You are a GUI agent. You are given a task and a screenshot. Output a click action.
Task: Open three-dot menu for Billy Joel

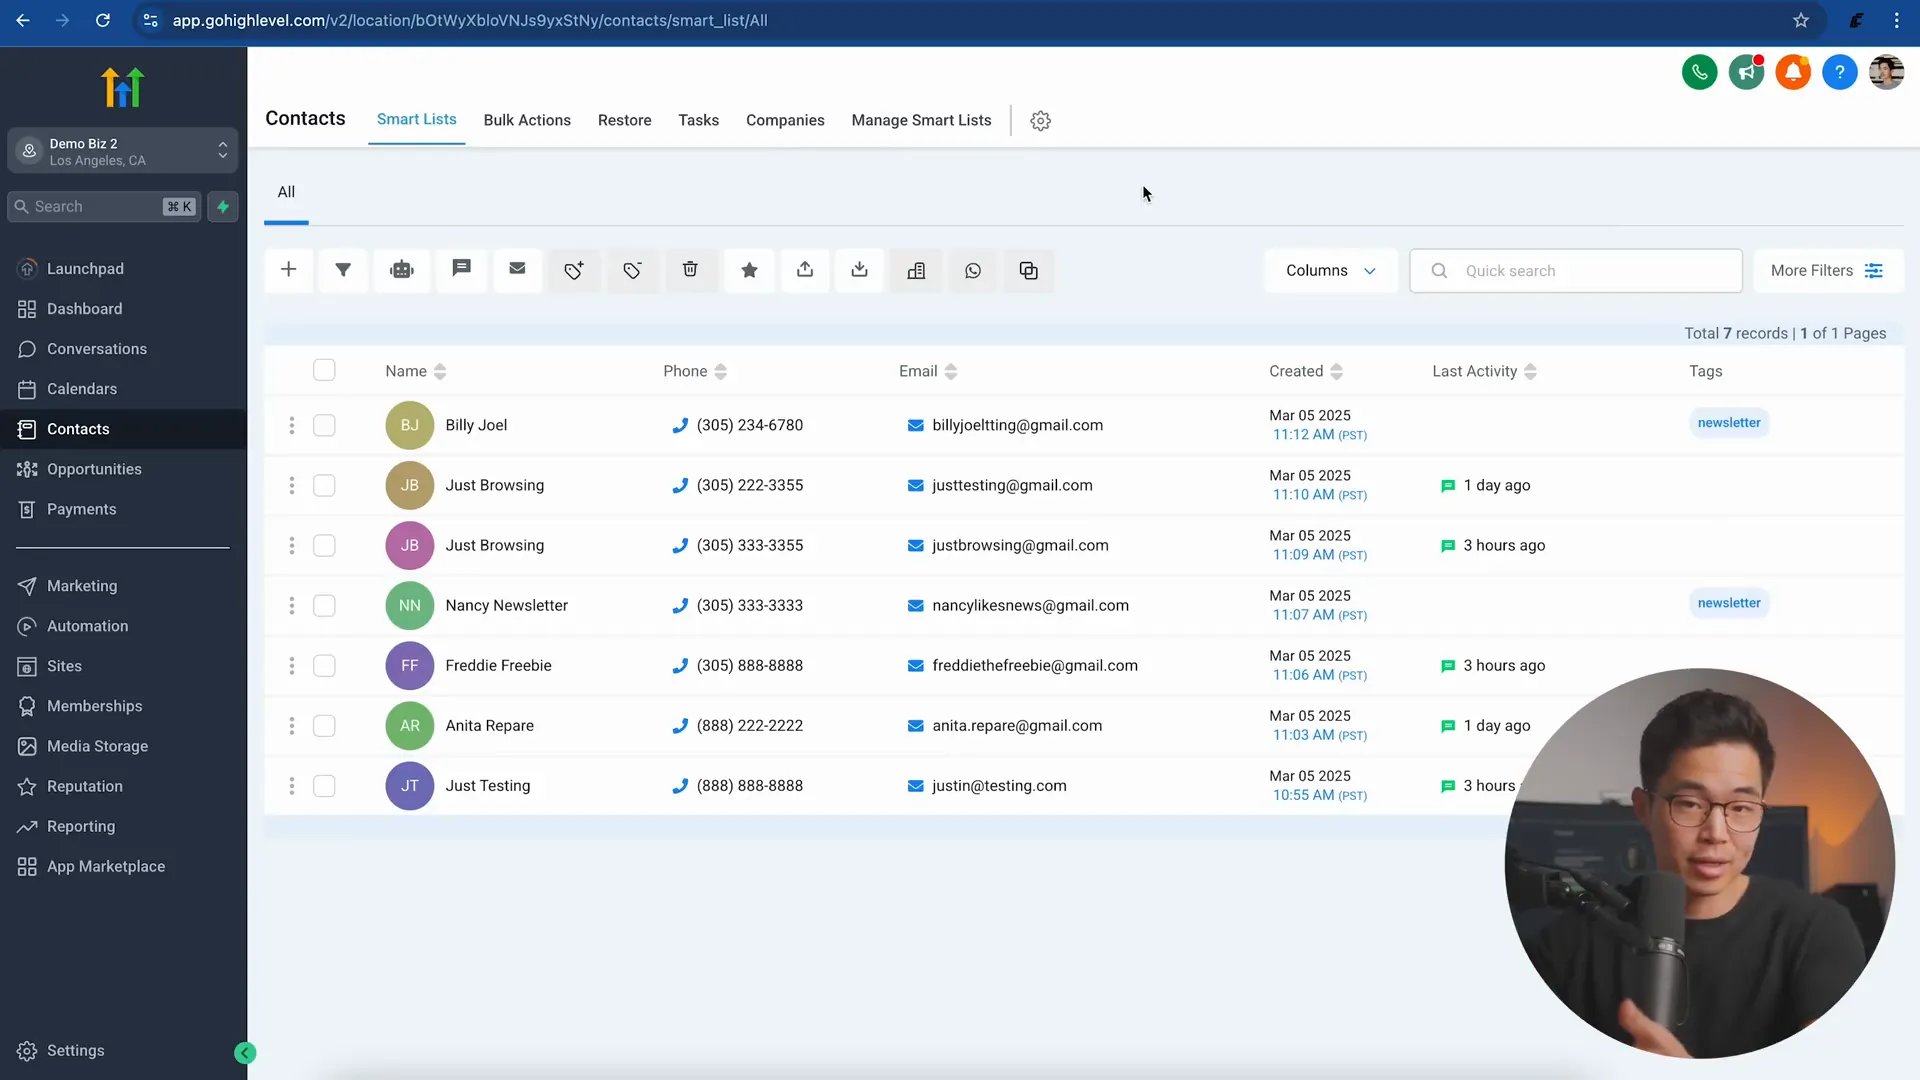tap(292, 425)
